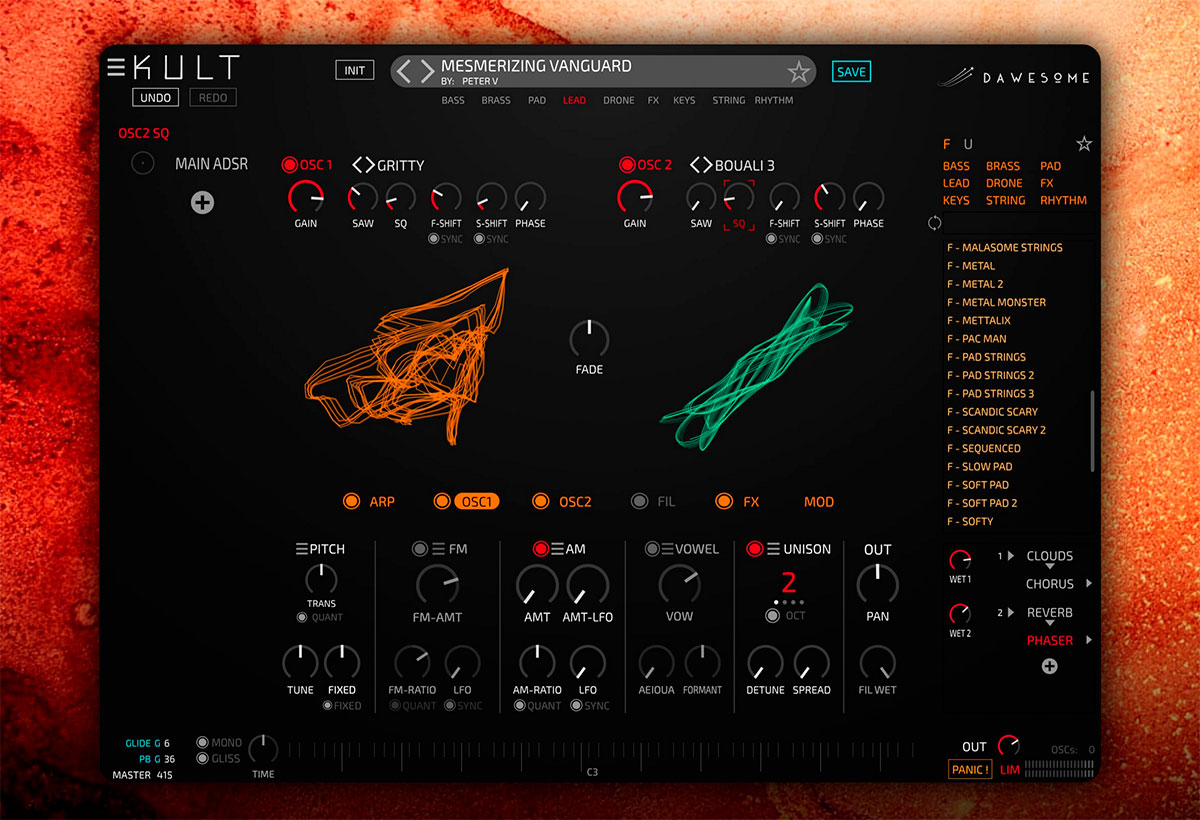Click the WET 1 knob

[960, 560]
